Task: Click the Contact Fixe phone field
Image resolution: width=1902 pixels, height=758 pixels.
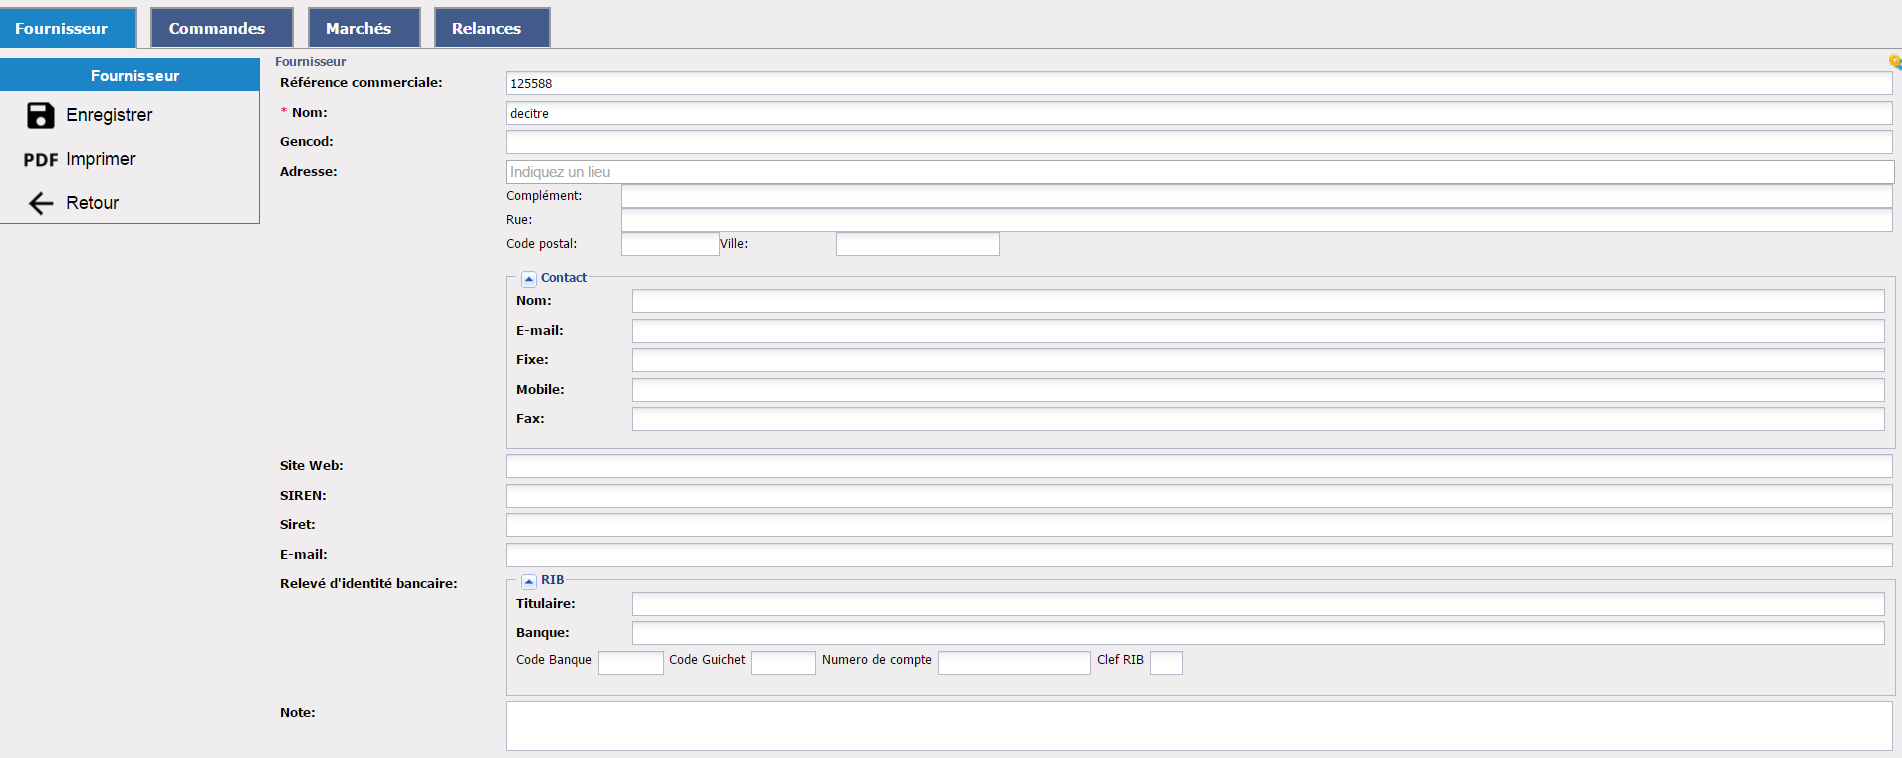Action: (1258, 360)
